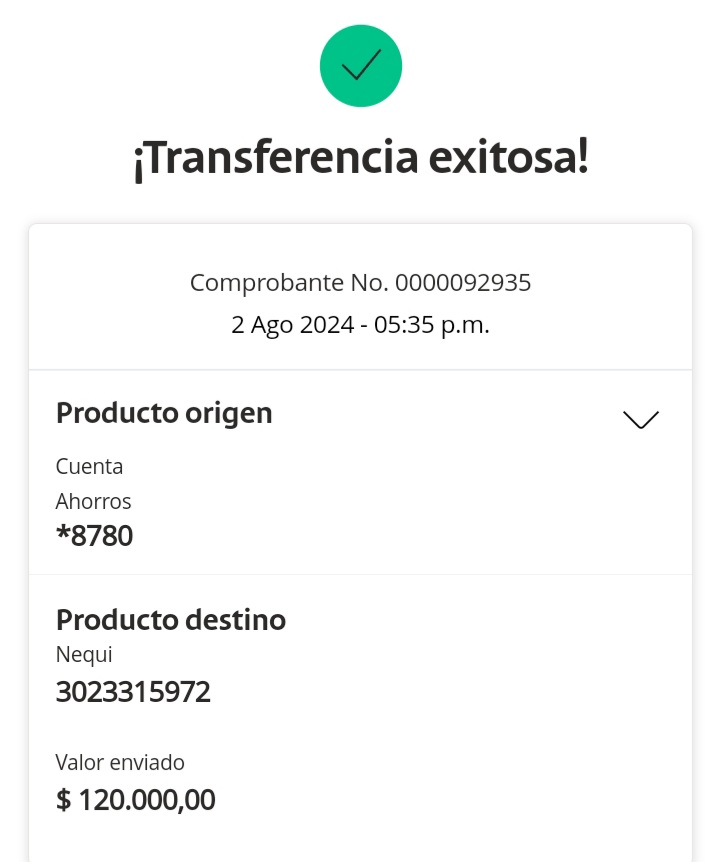Select the destination number 3023315972
The width and height of the screenshot is (720, 862).
click(133, 692)
